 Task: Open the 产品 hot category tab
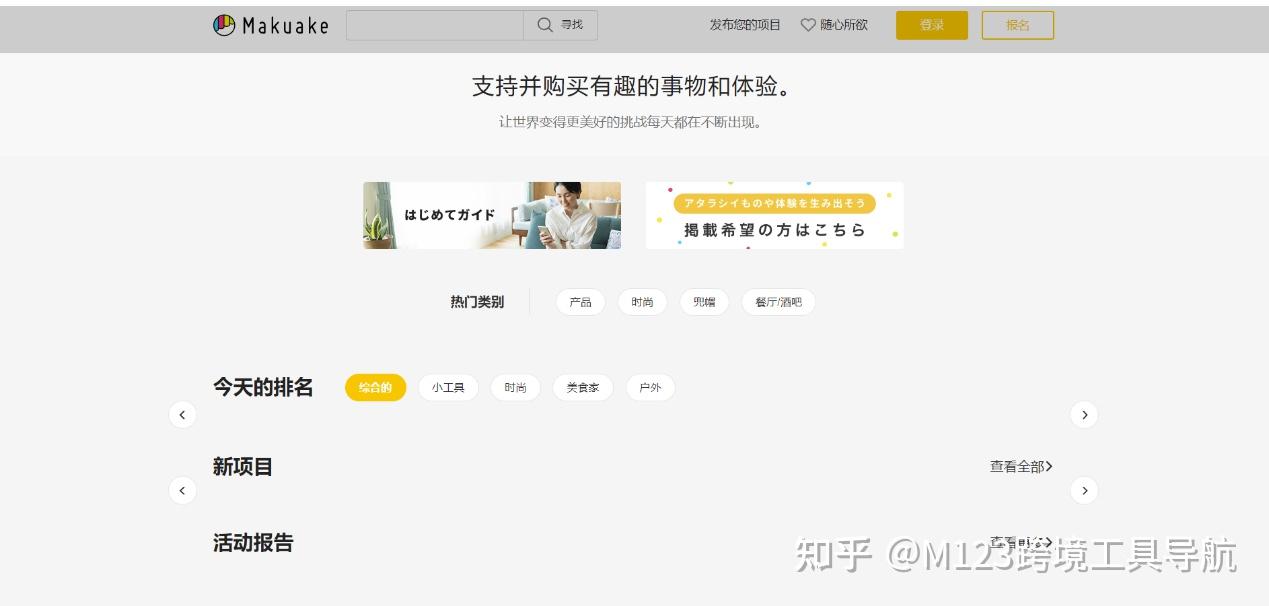point(580,301)
